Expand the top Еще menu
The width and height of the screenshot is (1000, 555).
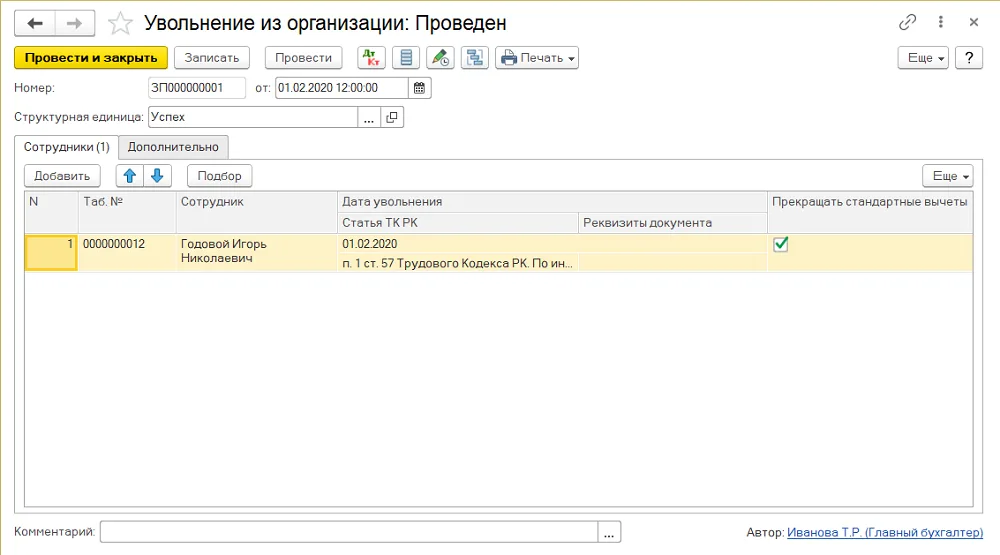[923, 57]
